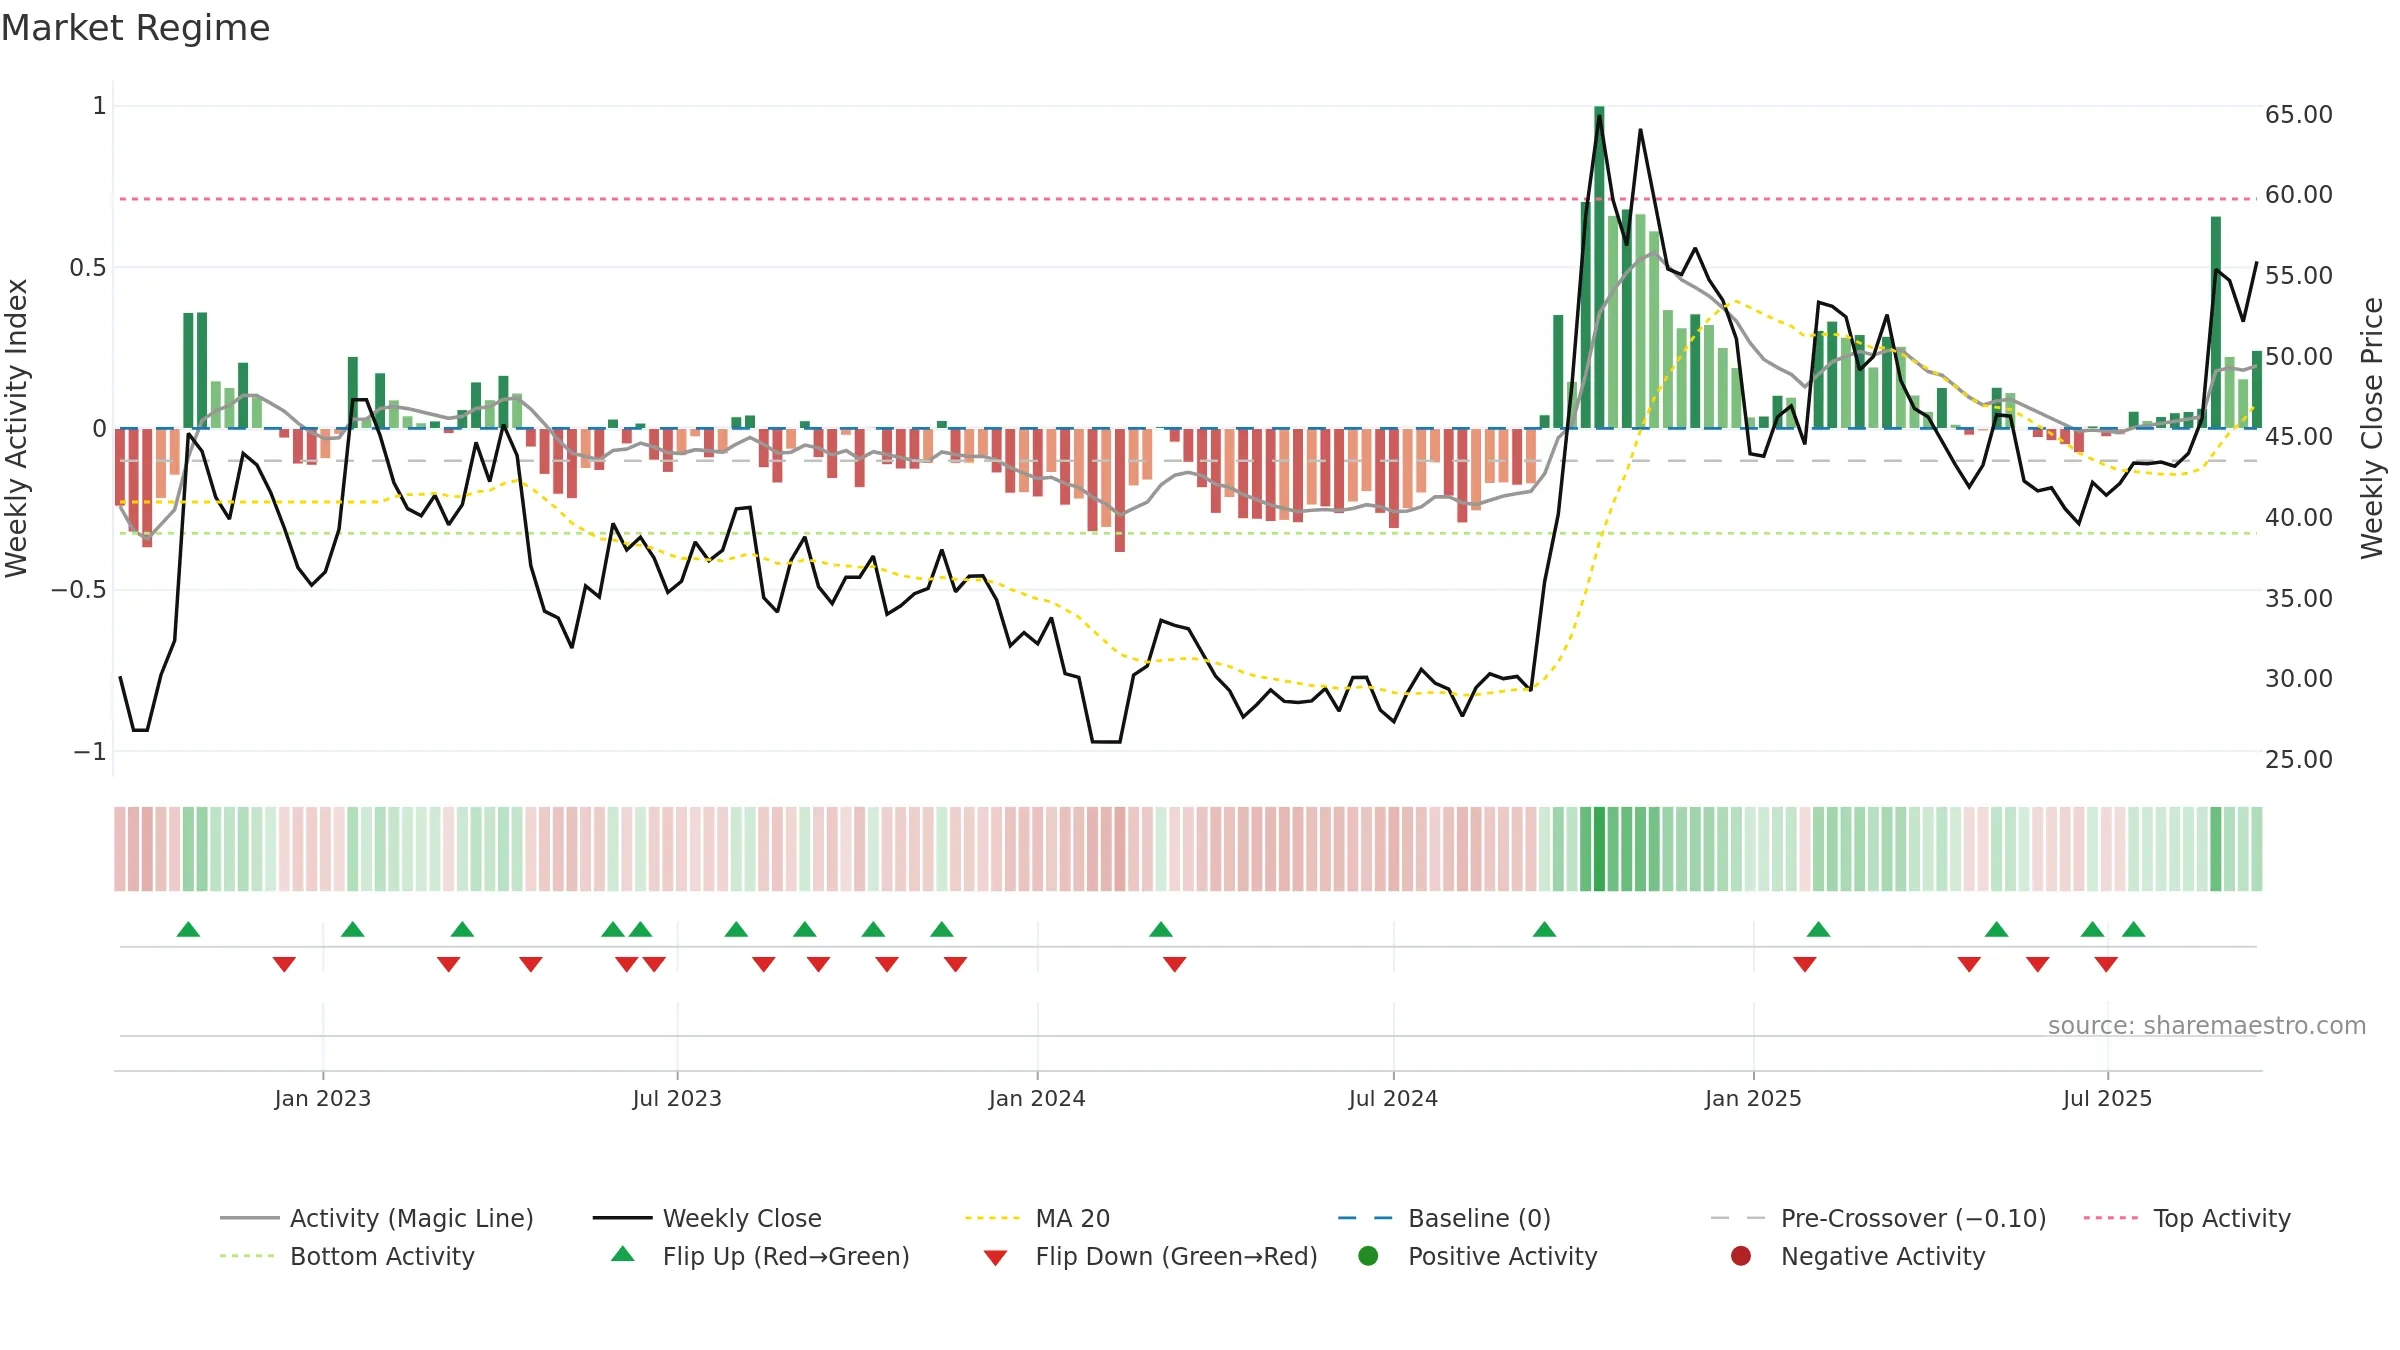Click the Weekly Close Price axis title
The width and height of the screenshot is (2400, 1350).
(x=2372, y=428)
